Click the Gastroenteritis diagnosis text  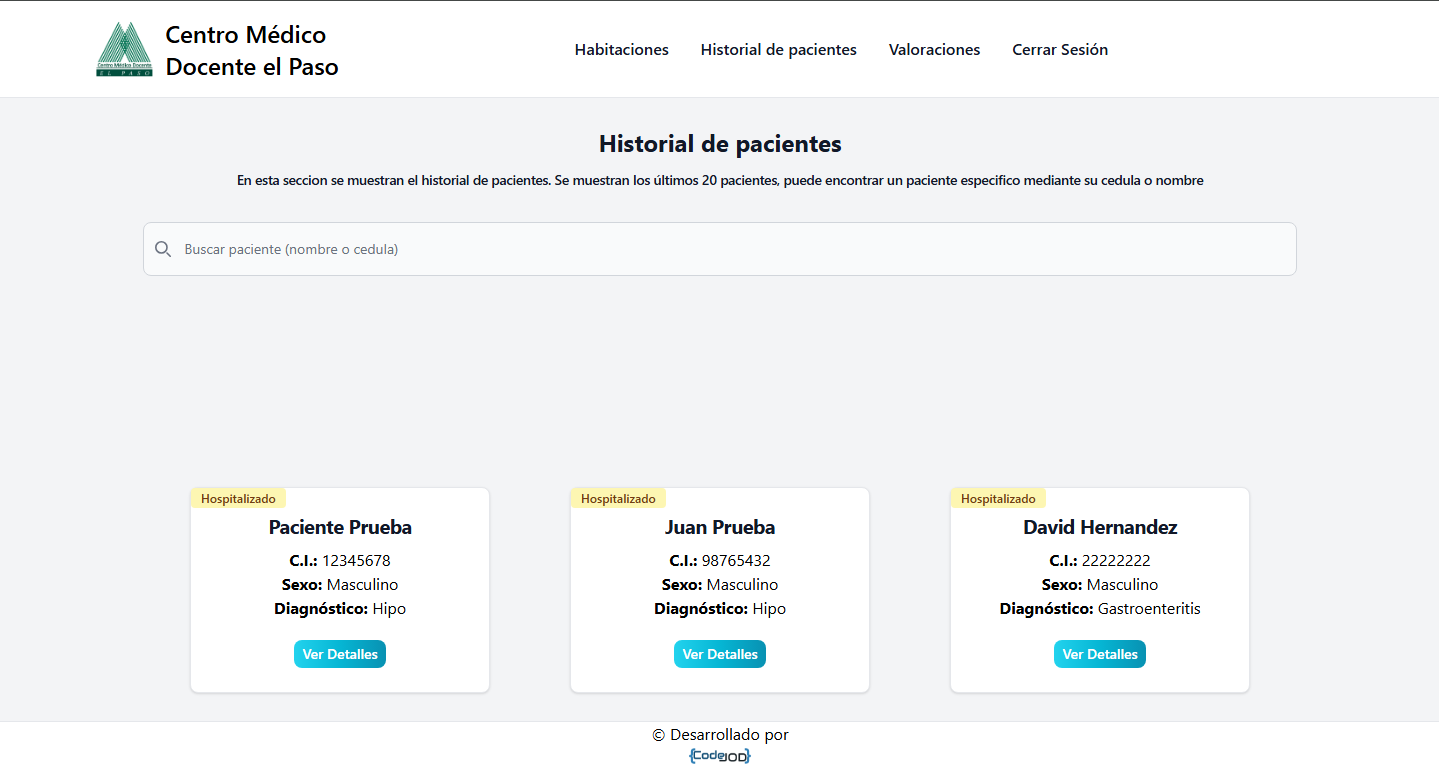coord(1149,609)
